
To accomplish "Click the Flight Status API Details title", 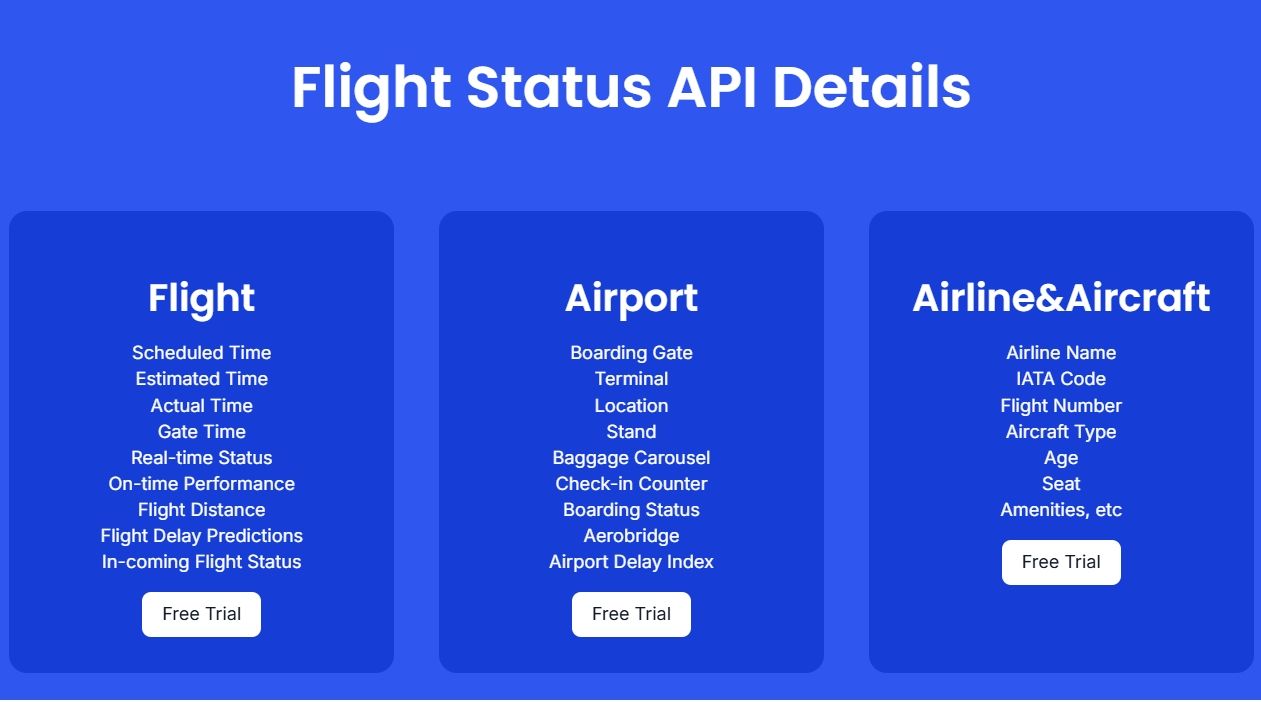I will tap(631, 88).
